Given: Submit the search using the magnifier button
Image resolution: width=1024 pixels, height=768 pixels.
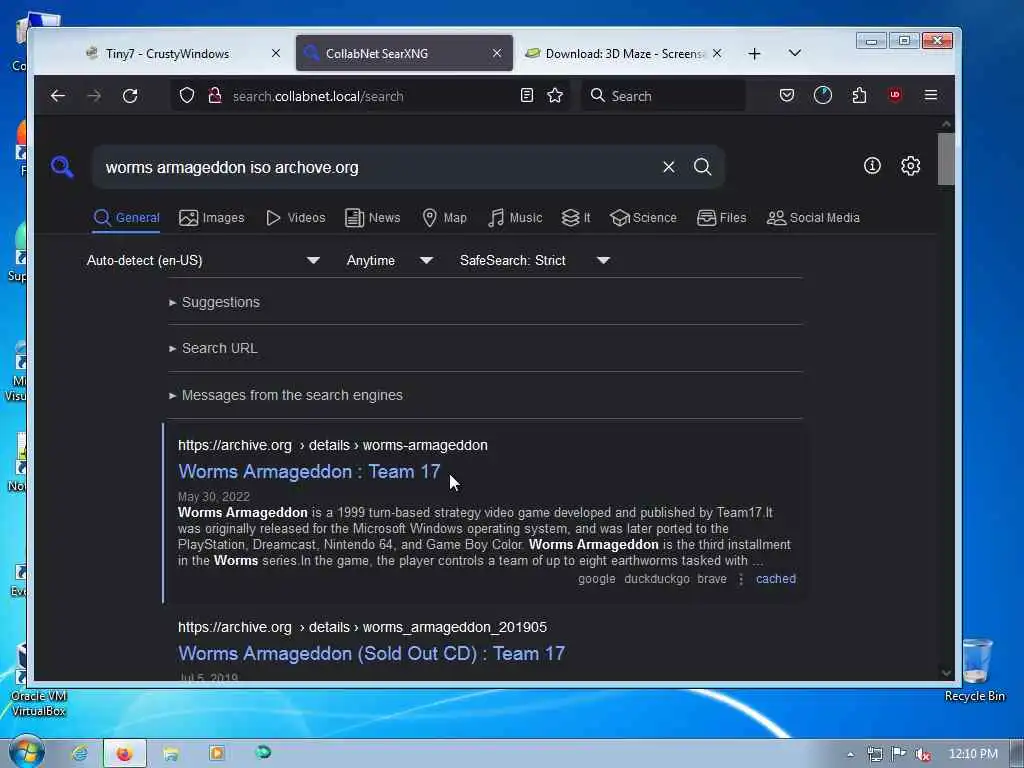Looking at the screenshot, I should (x=703, y=167).
